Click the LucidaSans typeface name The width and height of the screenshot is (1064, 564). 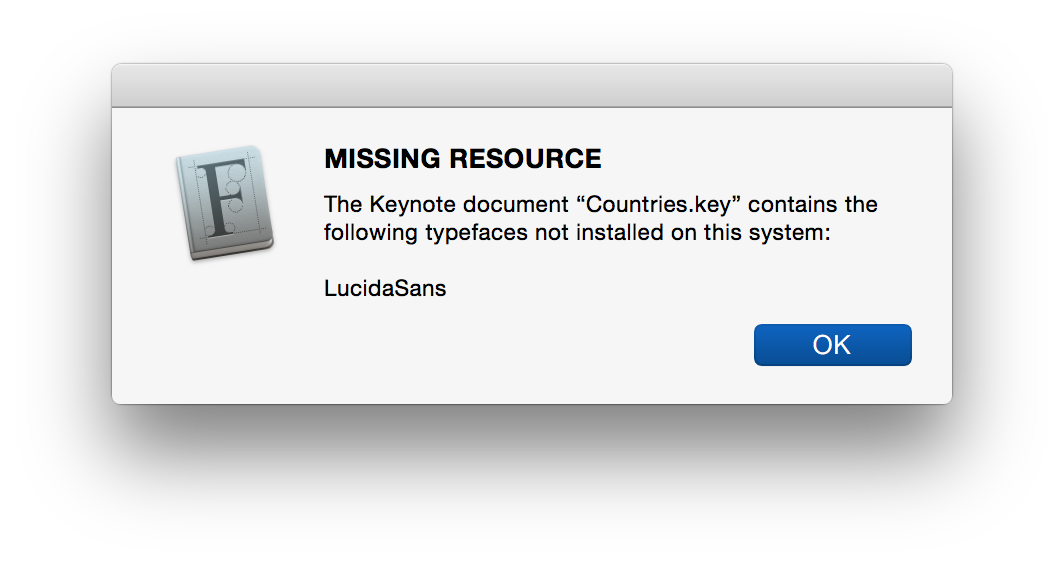[x=385, y=288]
